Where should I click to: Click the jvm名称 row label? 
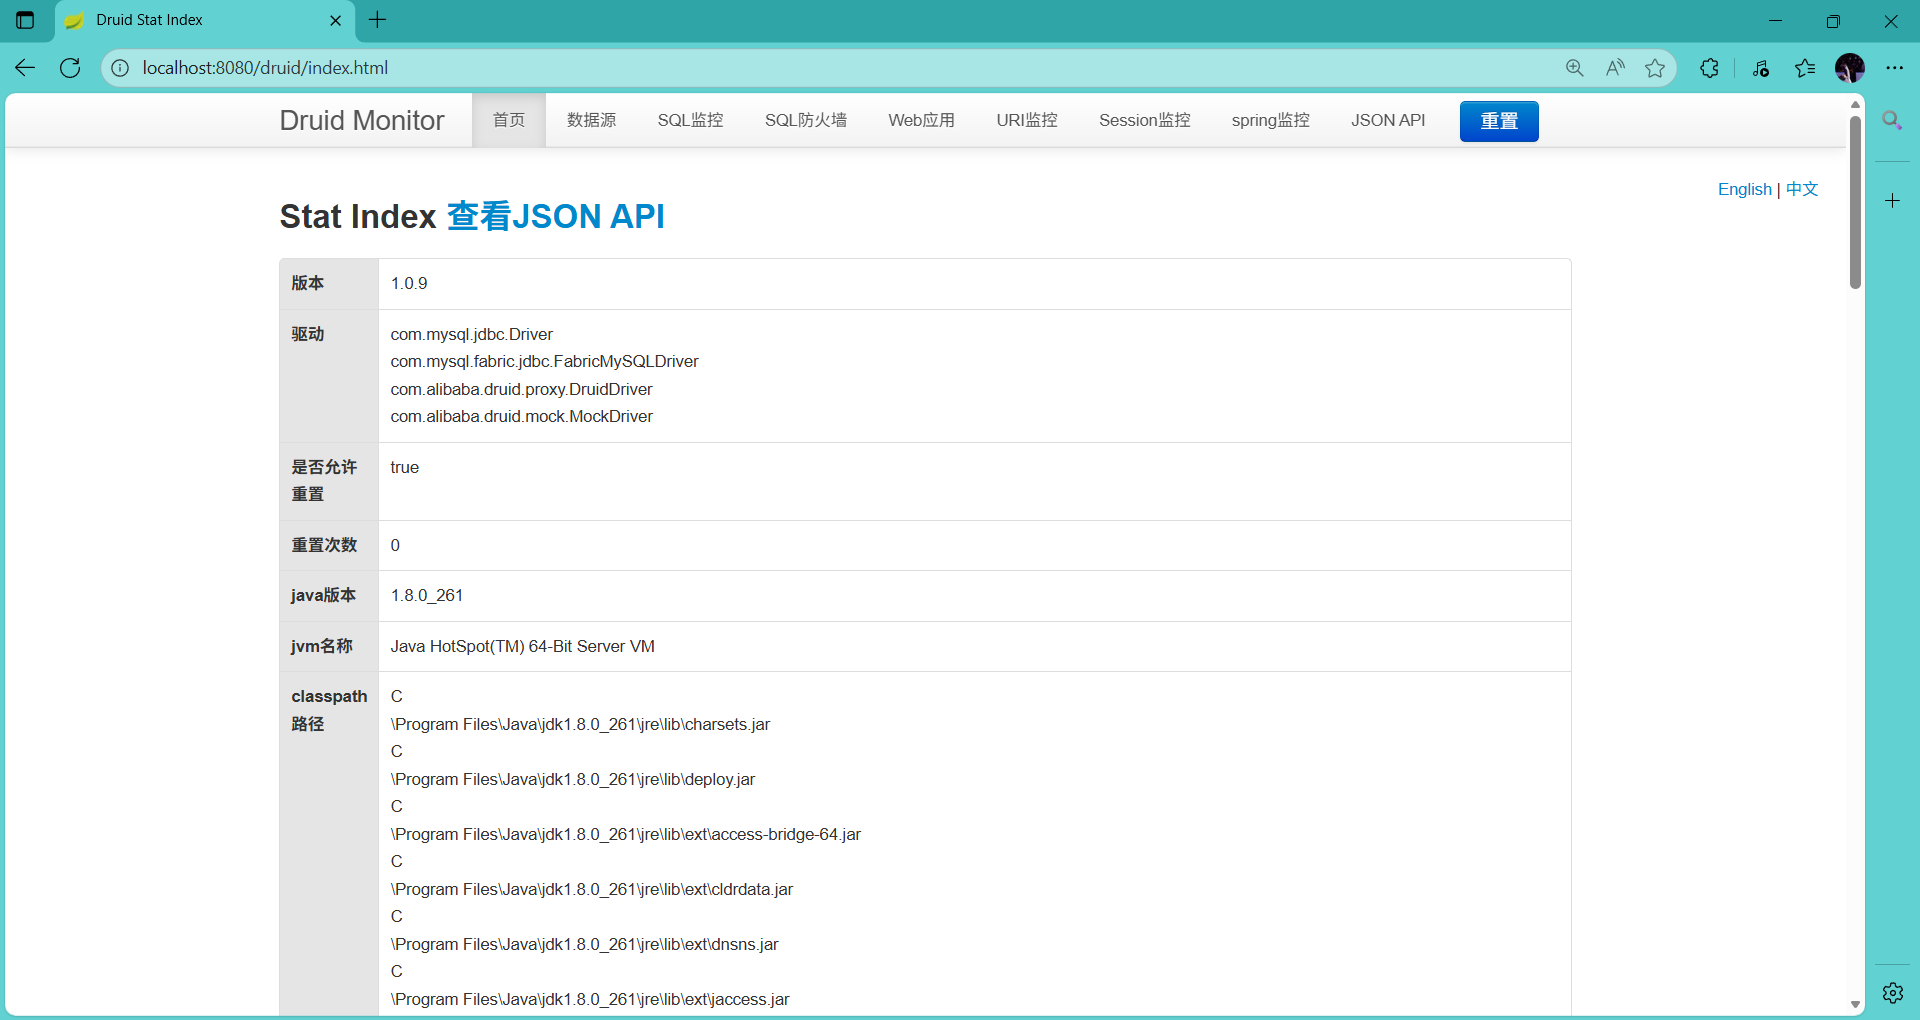tap(321, 646)
